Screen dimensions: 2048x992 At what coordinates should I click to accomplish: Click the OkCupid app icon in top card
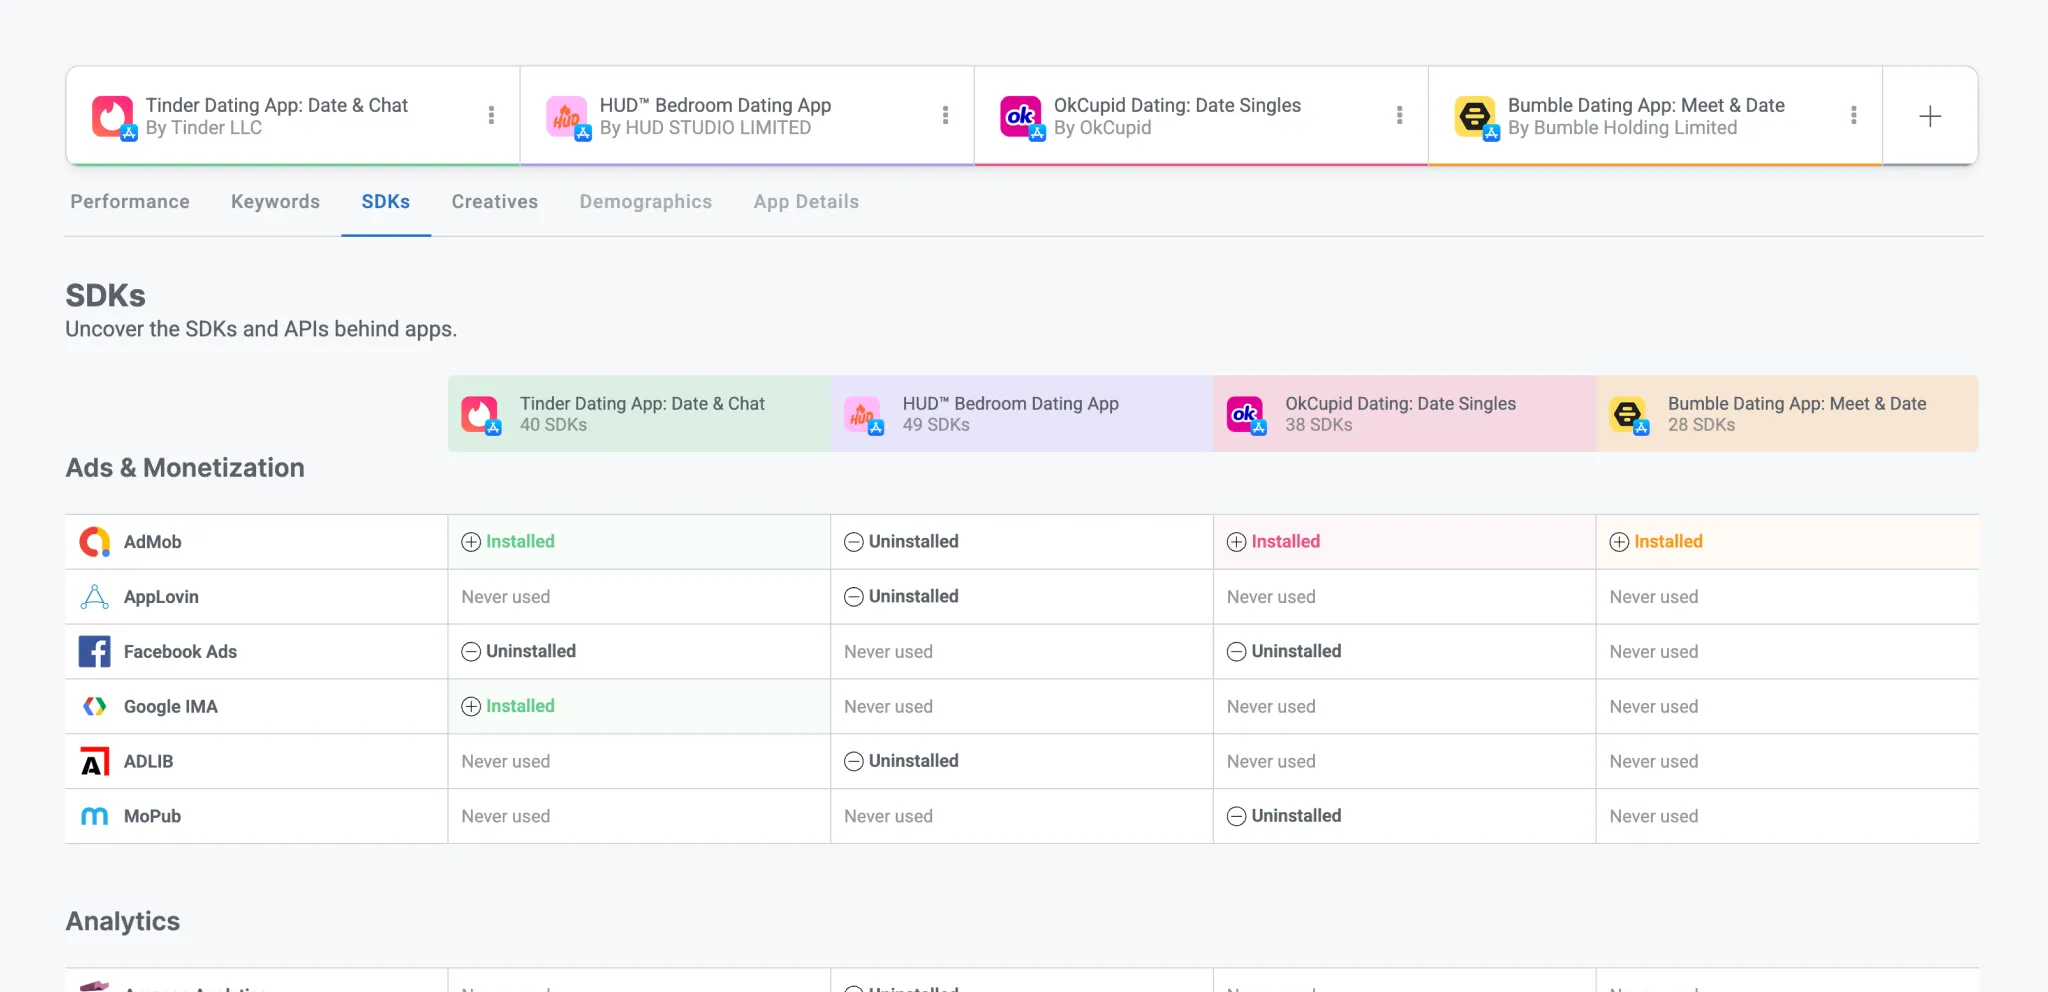tap(1021, 117)
